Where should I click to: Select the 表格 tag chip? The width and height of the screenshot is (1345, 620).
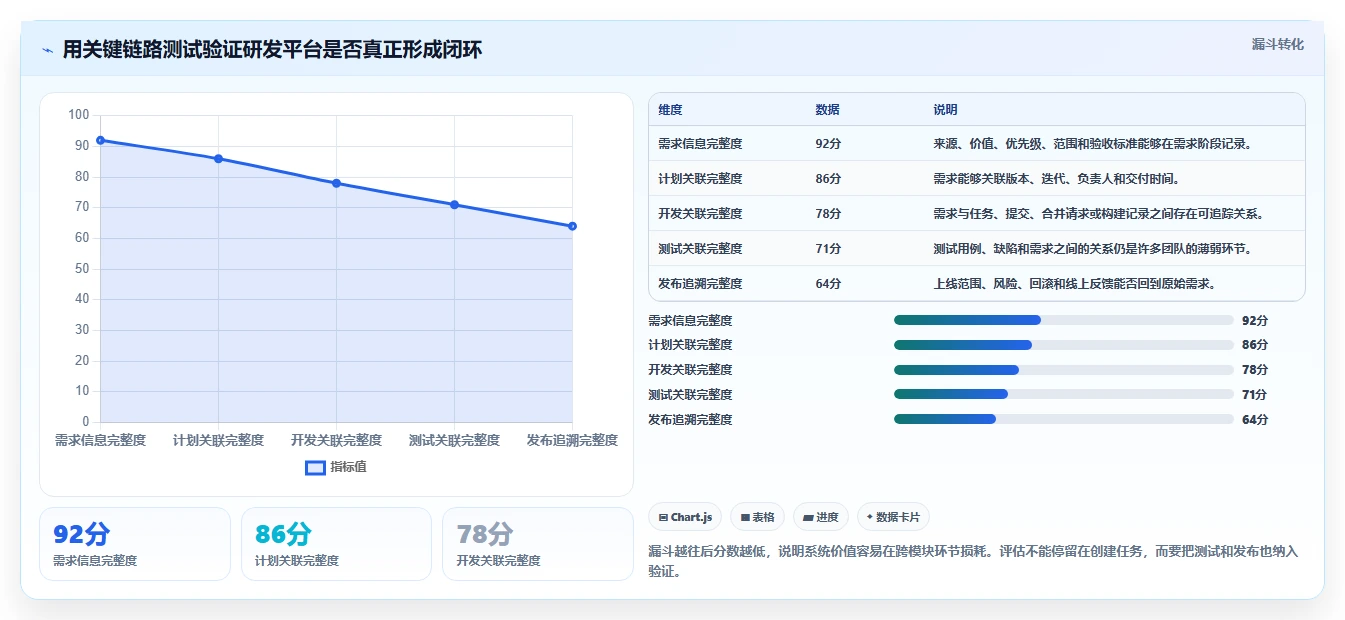[x=758, y=517]
